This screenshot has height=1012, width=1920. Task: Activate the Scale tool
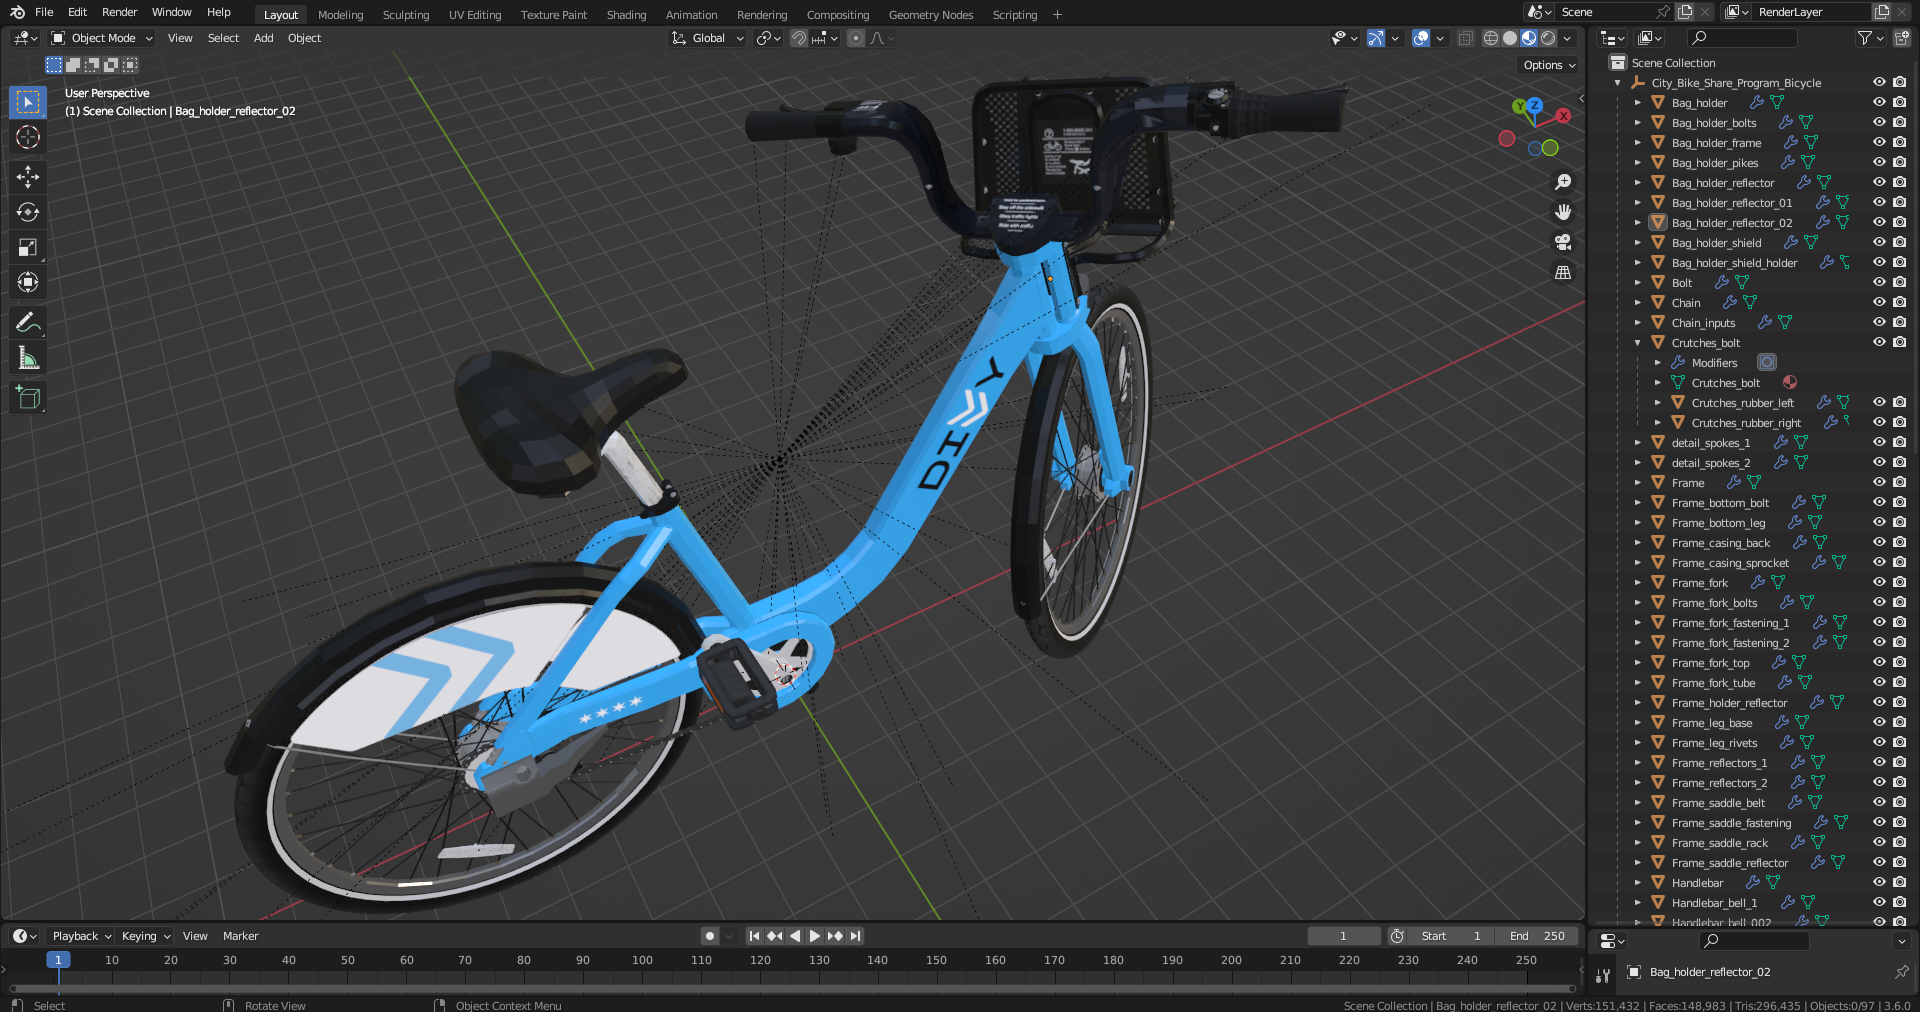coord(28,247)
